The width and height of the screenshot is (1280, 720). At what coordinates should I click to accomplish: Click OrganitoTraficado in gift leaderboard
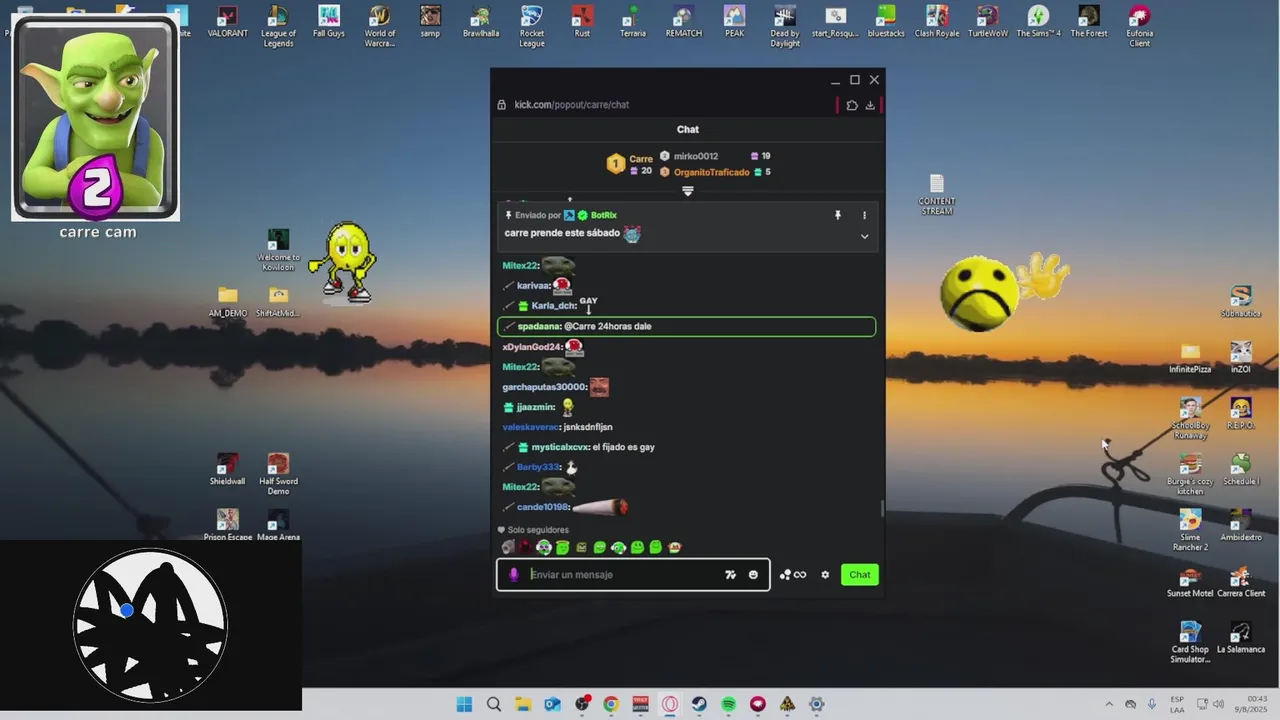(x=711, y=172)
